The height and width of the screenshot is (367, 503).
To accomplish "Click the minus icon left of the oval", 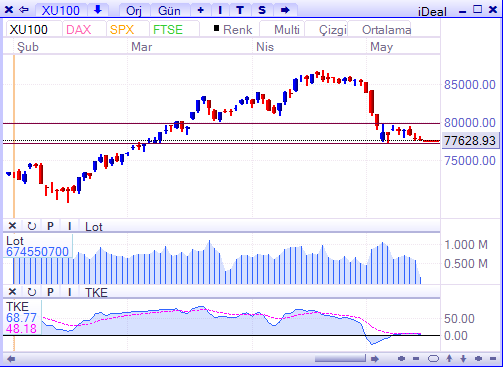I will coord(416,359).
